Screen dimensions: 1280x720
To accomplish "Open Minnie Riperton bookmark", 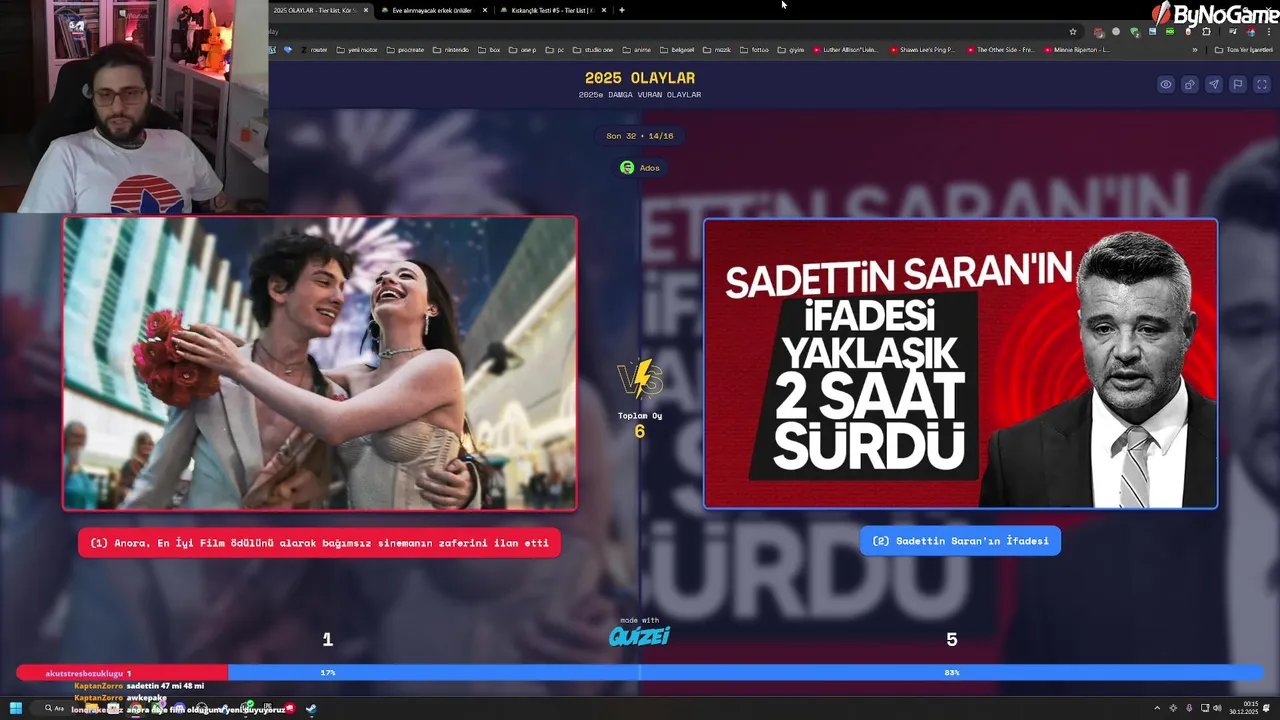I will click(x=1077, y=49).
